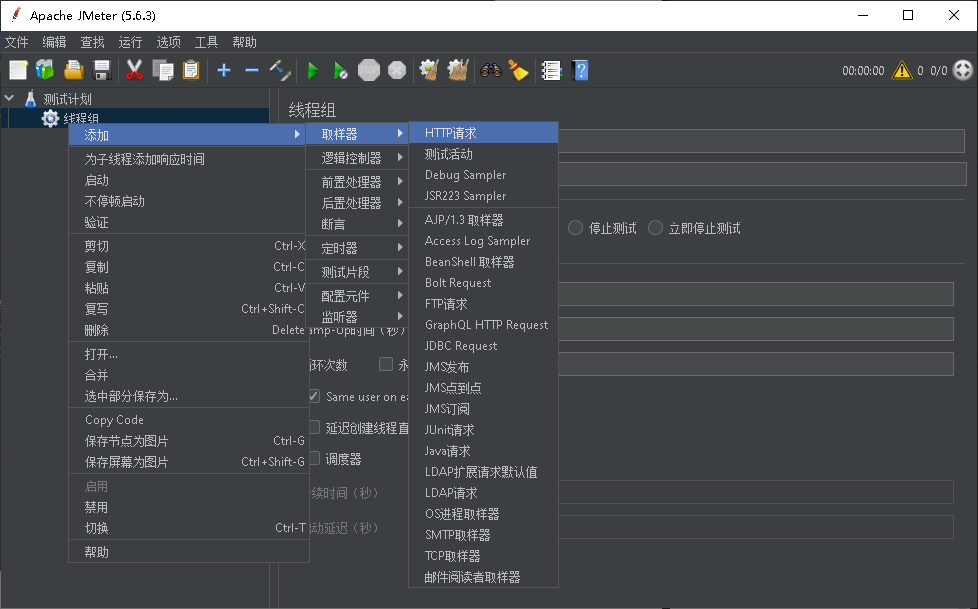Screen dimensions: 978x609
Task: Click 验证 in context menu
Action: pos(189,222)
